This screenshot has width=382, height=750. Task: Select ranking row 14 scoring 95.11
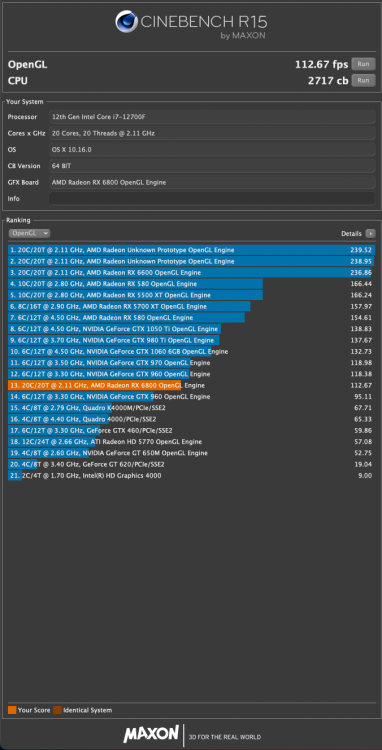point(192,397)
